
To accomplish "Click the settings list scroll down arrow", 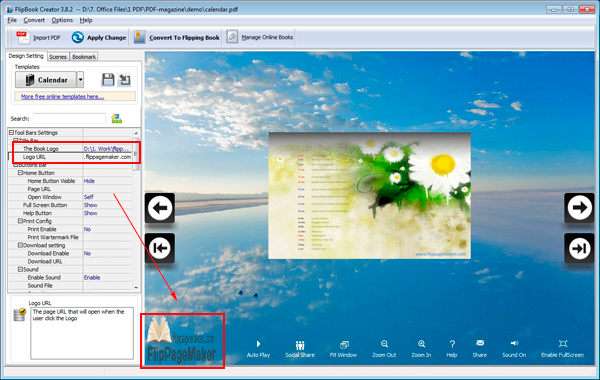I will pyautogui.click(x=136, y=287).
